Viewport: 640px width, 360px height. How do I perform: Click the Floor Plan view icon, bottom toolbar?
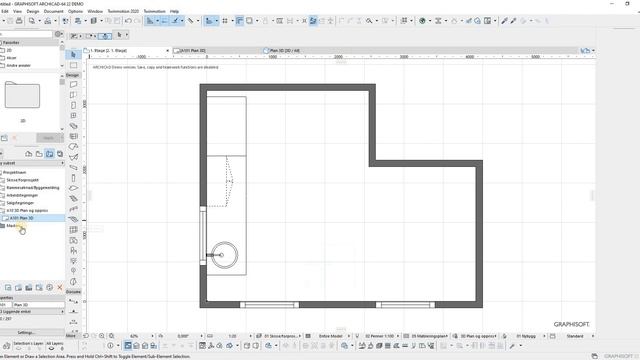pyautogui.click(x=128, y=346)
